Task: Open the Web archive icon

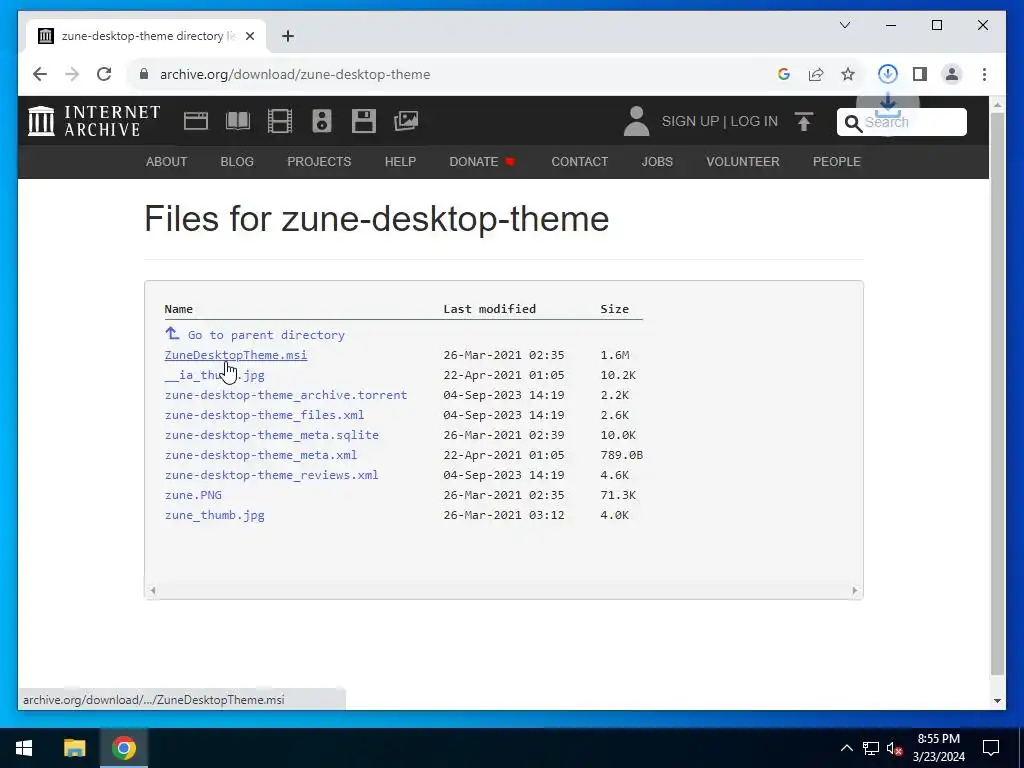Action: 196,121
